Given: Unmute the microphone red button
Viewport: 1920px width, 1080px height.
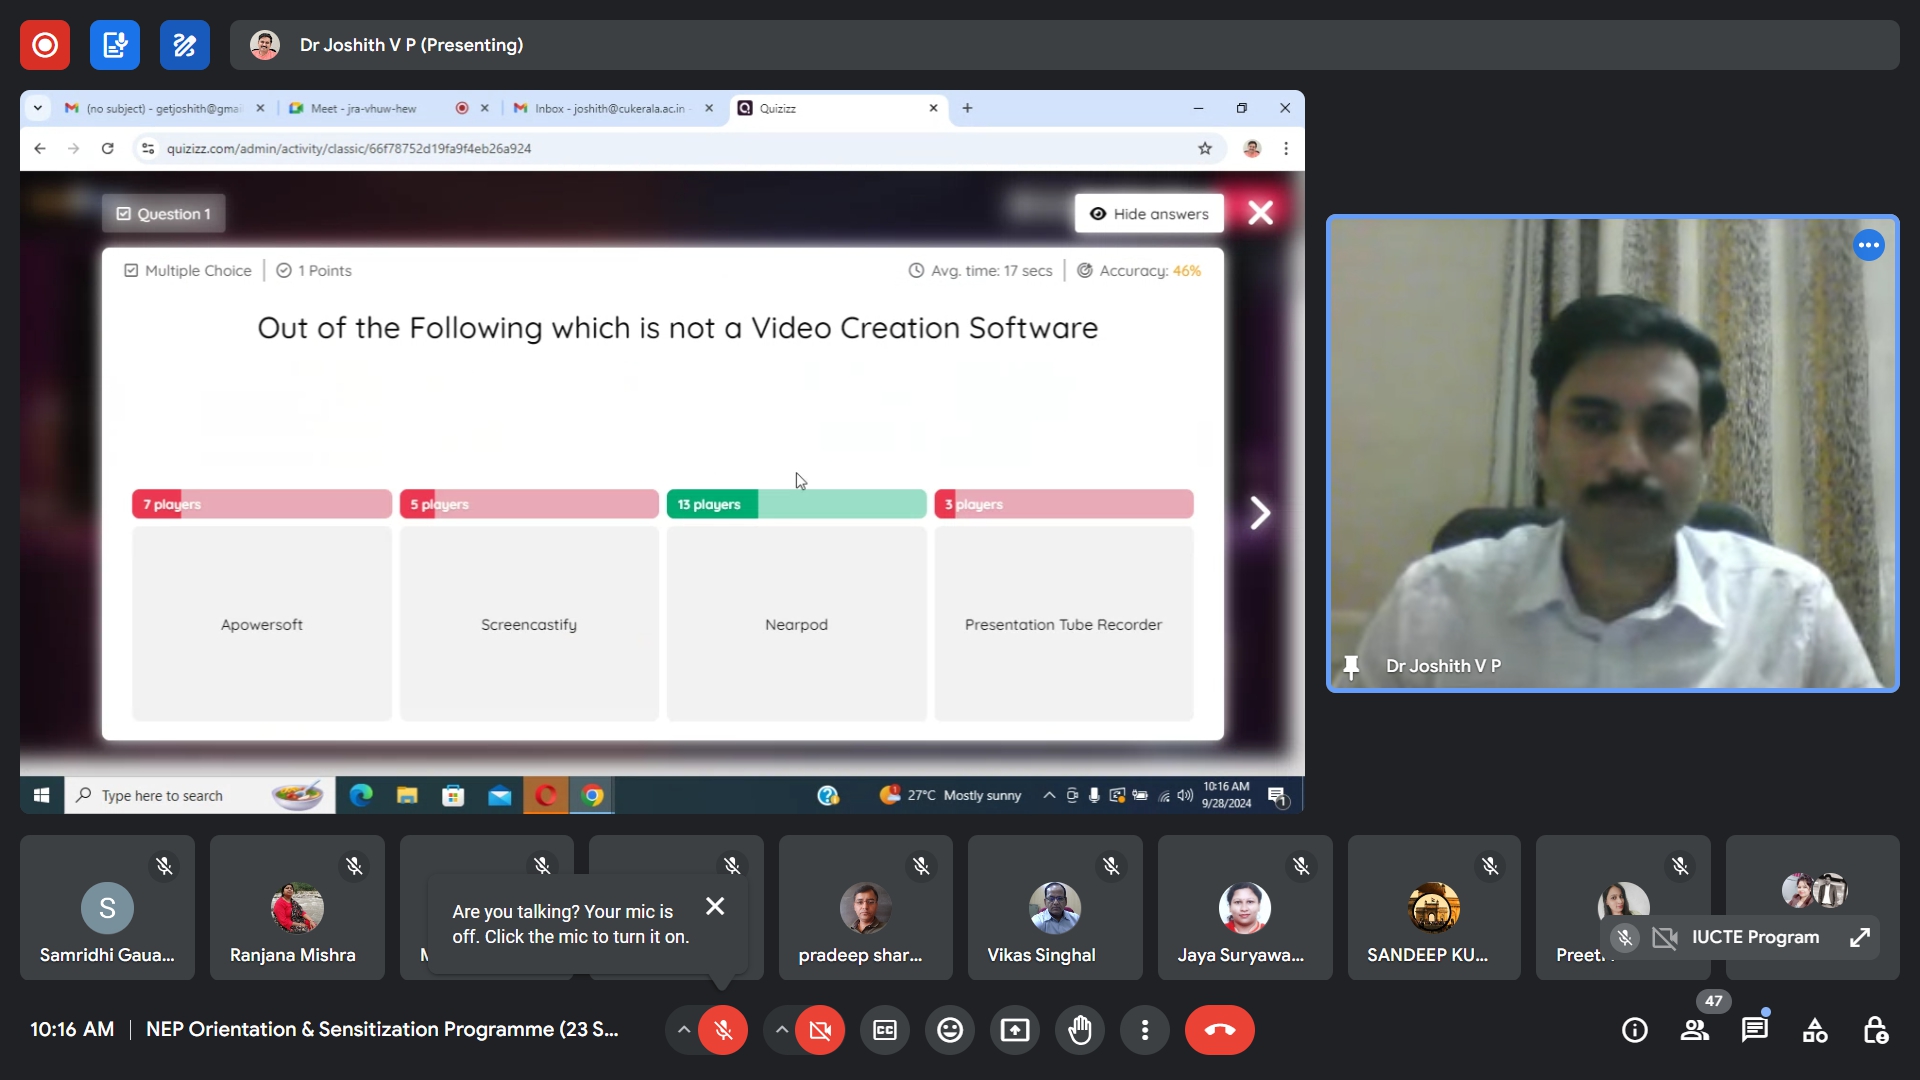Looking at the screenshot, I should tap(723, 1030).
